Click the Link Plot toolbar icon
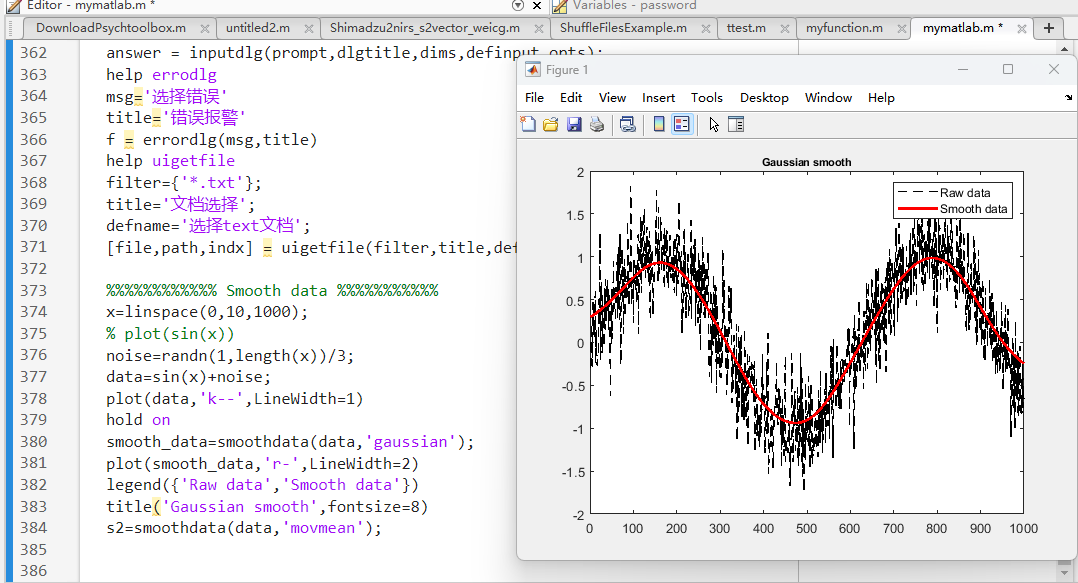 coord(628,125)
